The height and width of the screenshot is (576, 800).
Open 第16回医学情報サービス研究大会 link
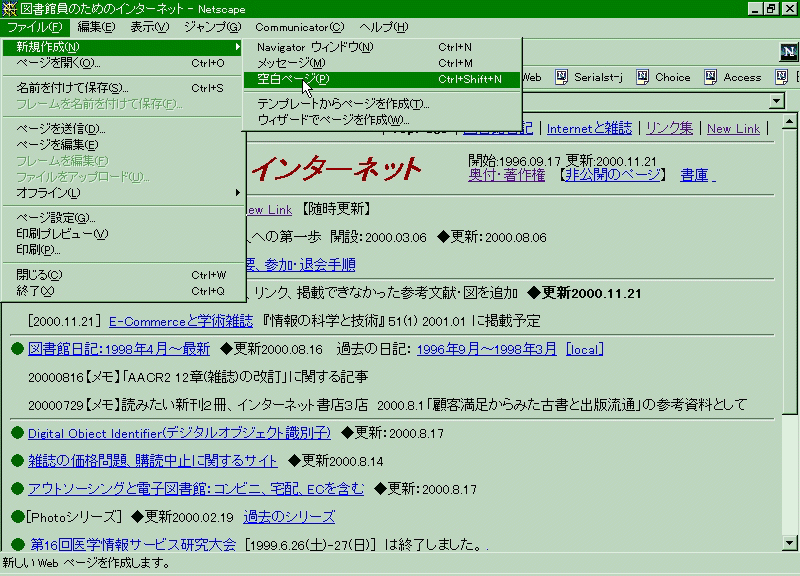[133, 544]
